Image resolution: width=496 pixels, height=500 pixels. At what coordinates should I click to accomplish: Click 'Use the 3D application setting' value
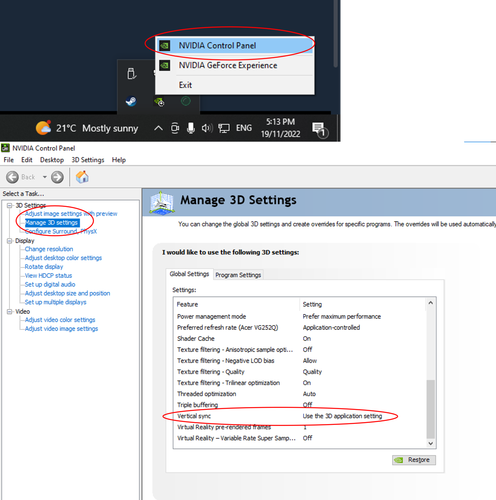pos(342,416)
